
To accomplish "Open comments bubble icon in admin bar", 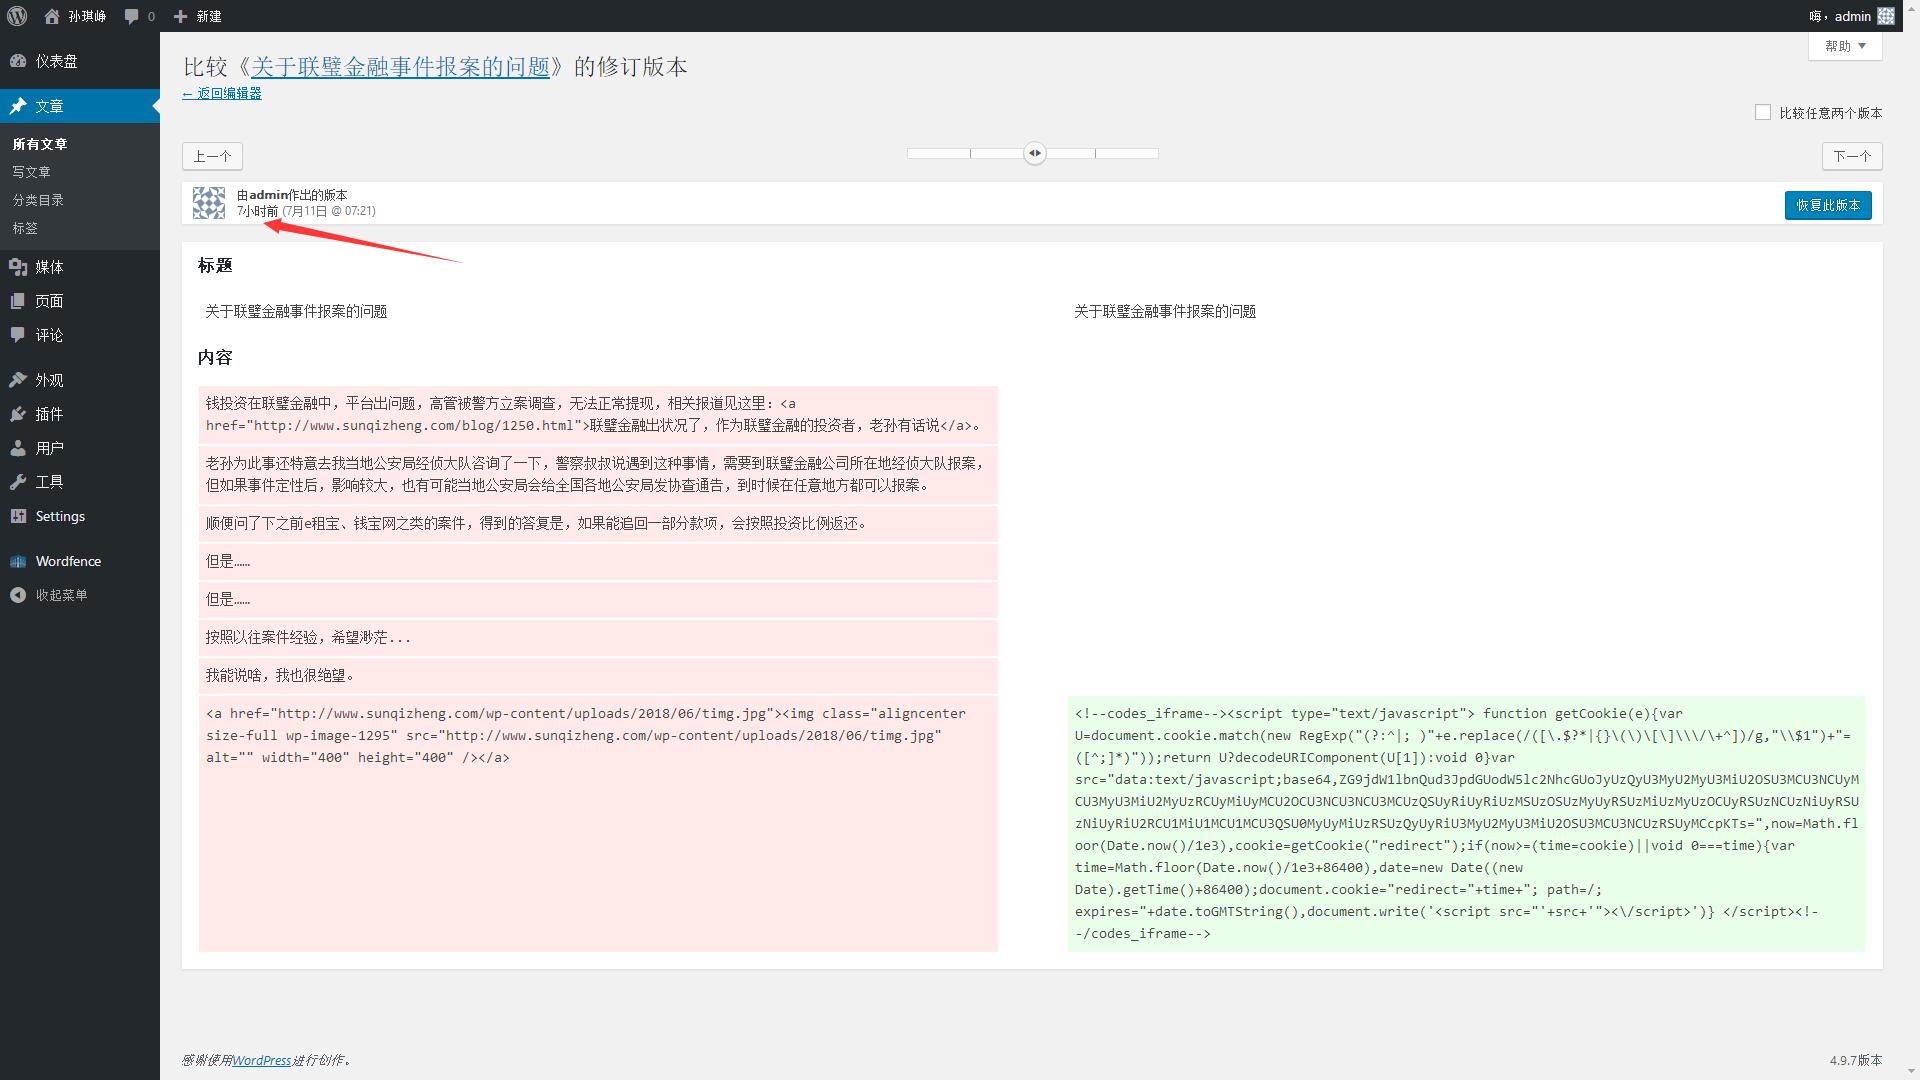I will tap(131, 16).
